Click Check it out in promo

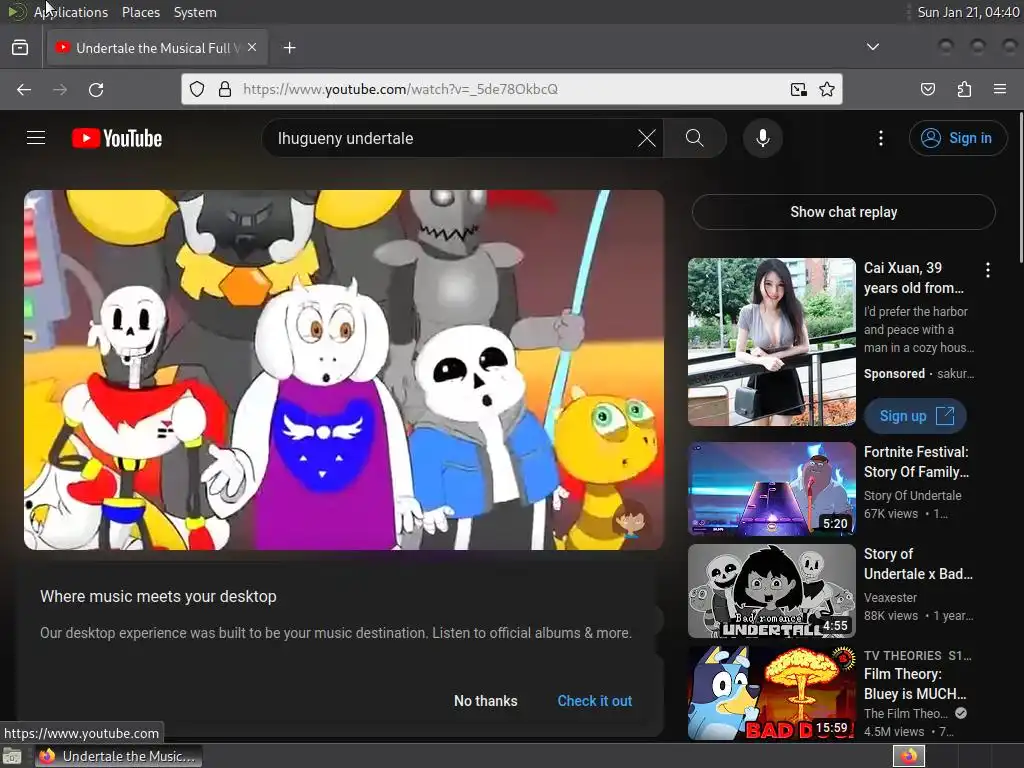click(x=594, y=701)
